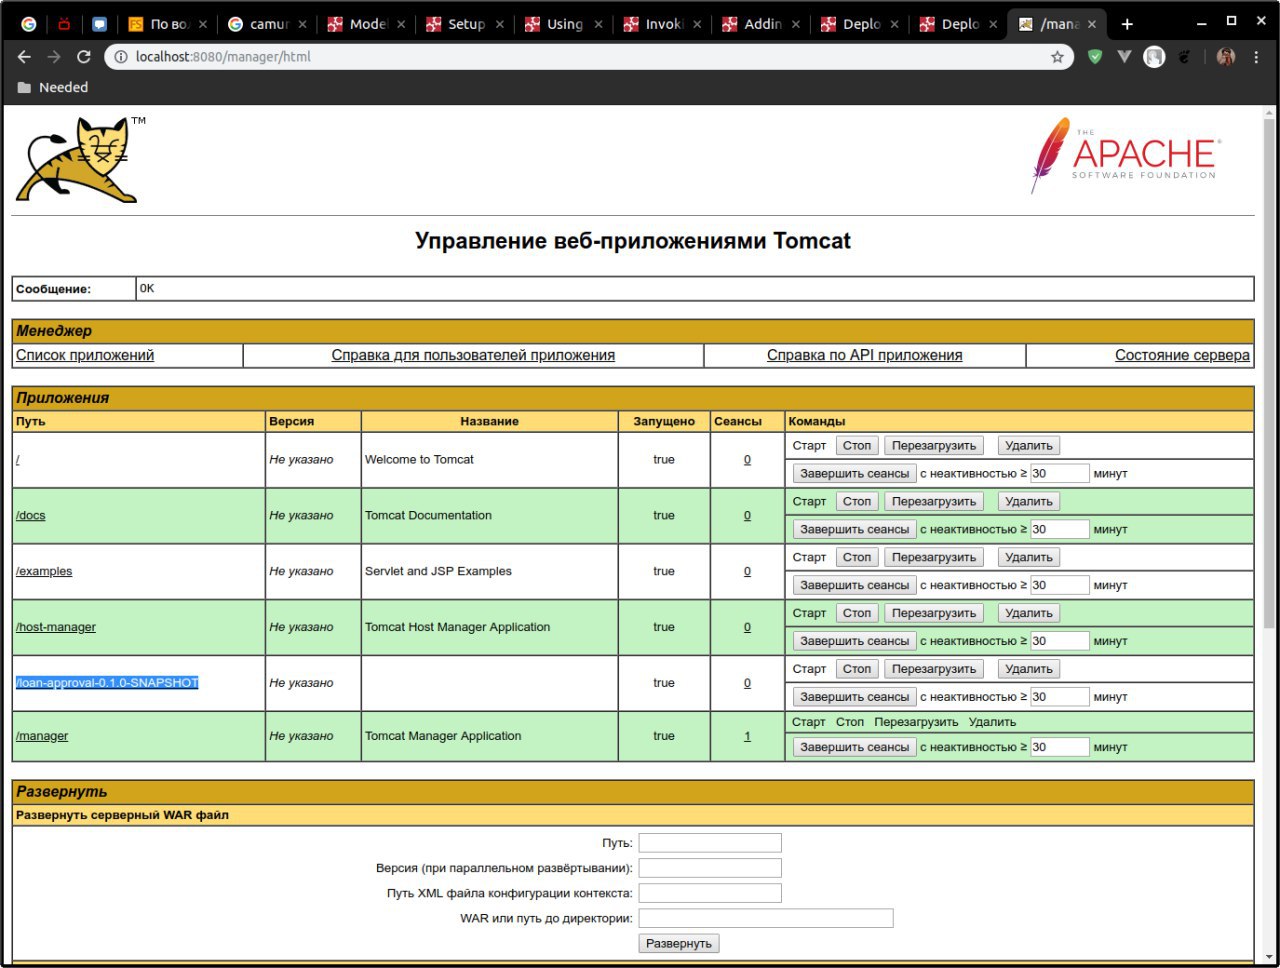This screenshot has height=968, width=1280.
Task: Click Завершить сеансы for the /manager app
Action: pos(855,748)
